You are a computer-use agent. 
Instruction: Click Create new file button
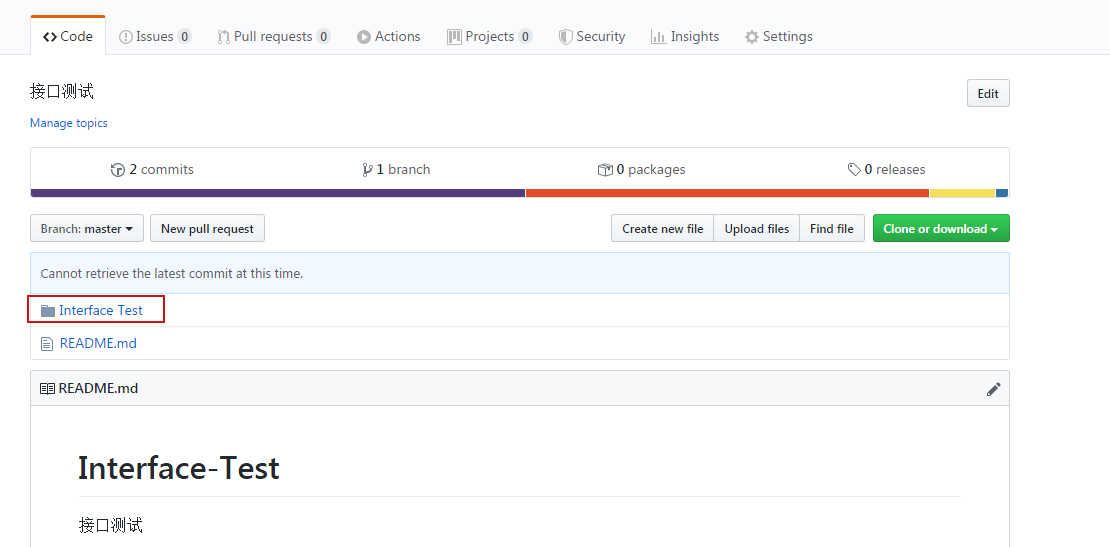(x=663, y=229)
